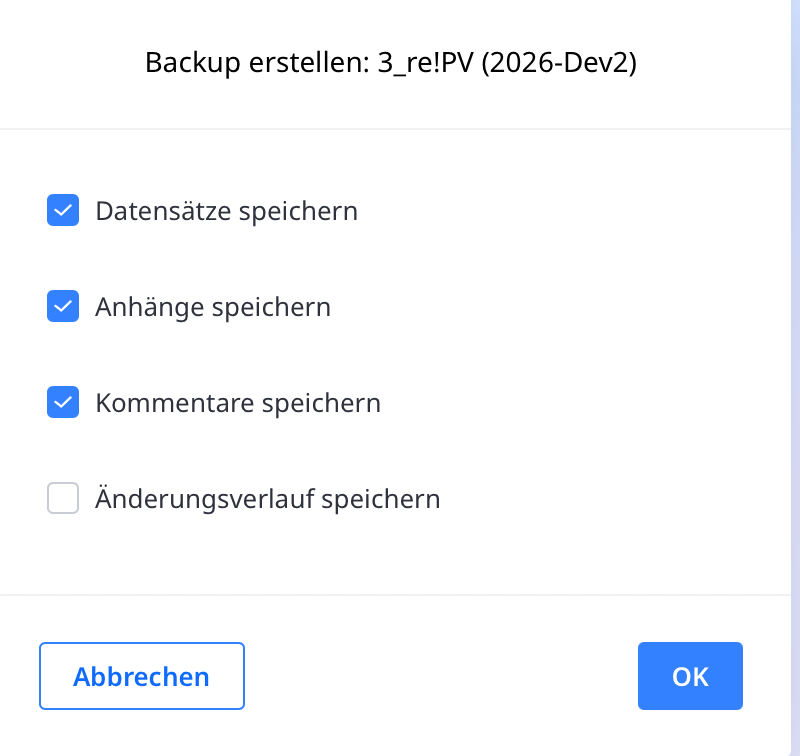Click the "Datensätze speichern" label text
This screenshot has height=756, width=800.
pos(226,212)
